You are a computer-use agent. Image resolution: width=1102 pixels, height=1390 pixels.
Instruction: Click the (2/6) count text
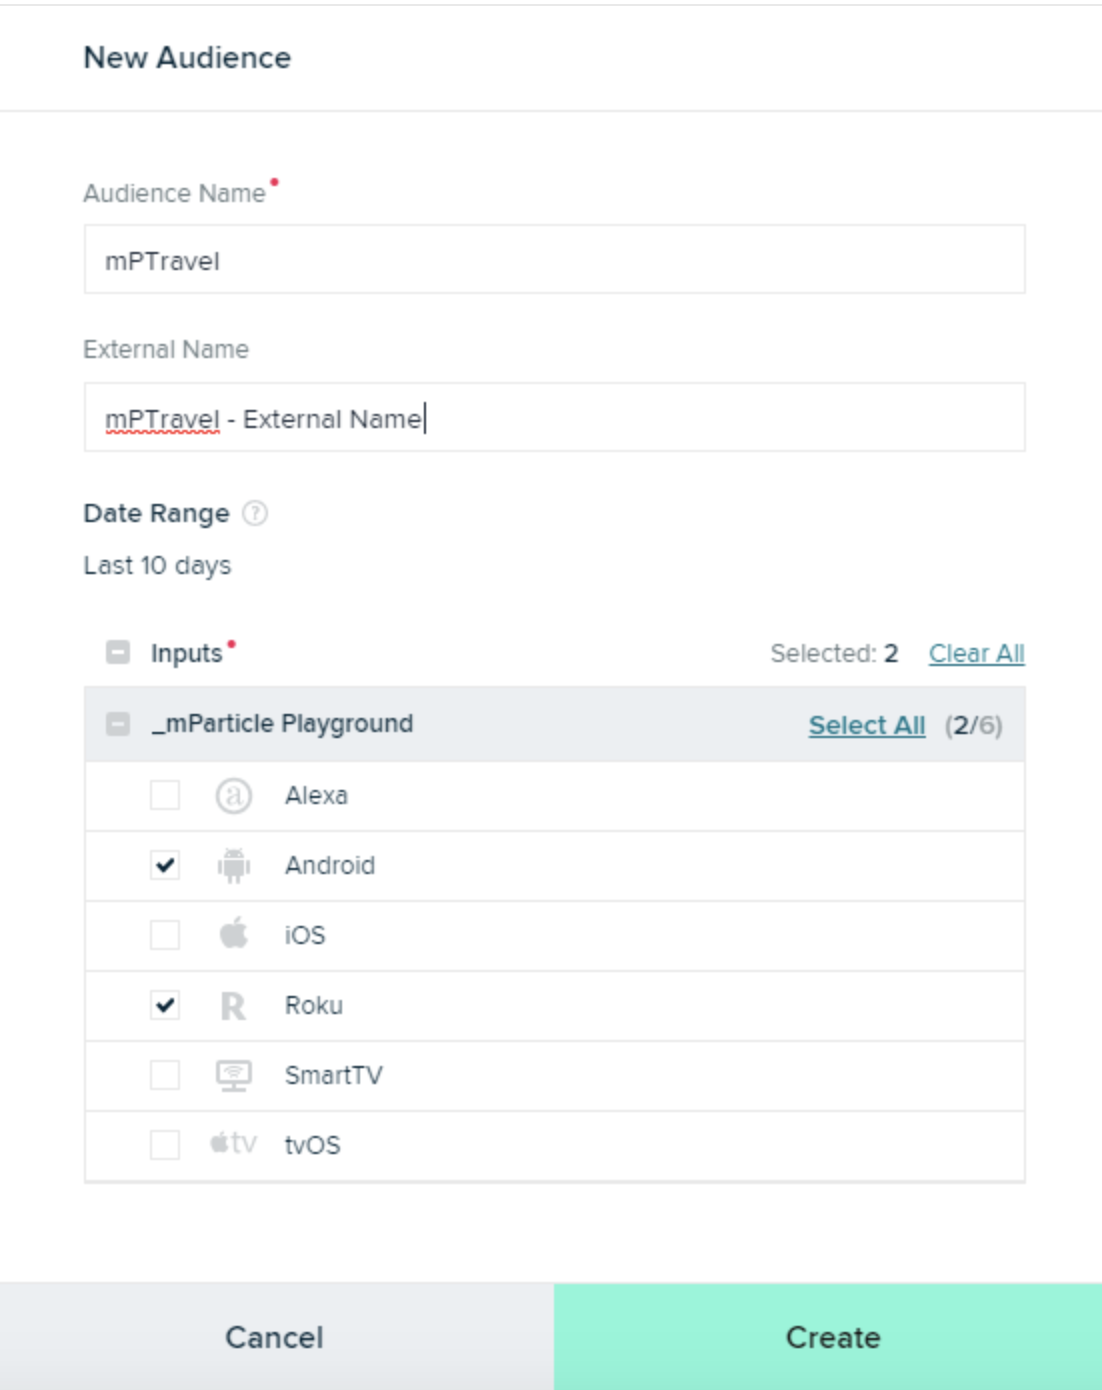(973, 725)
